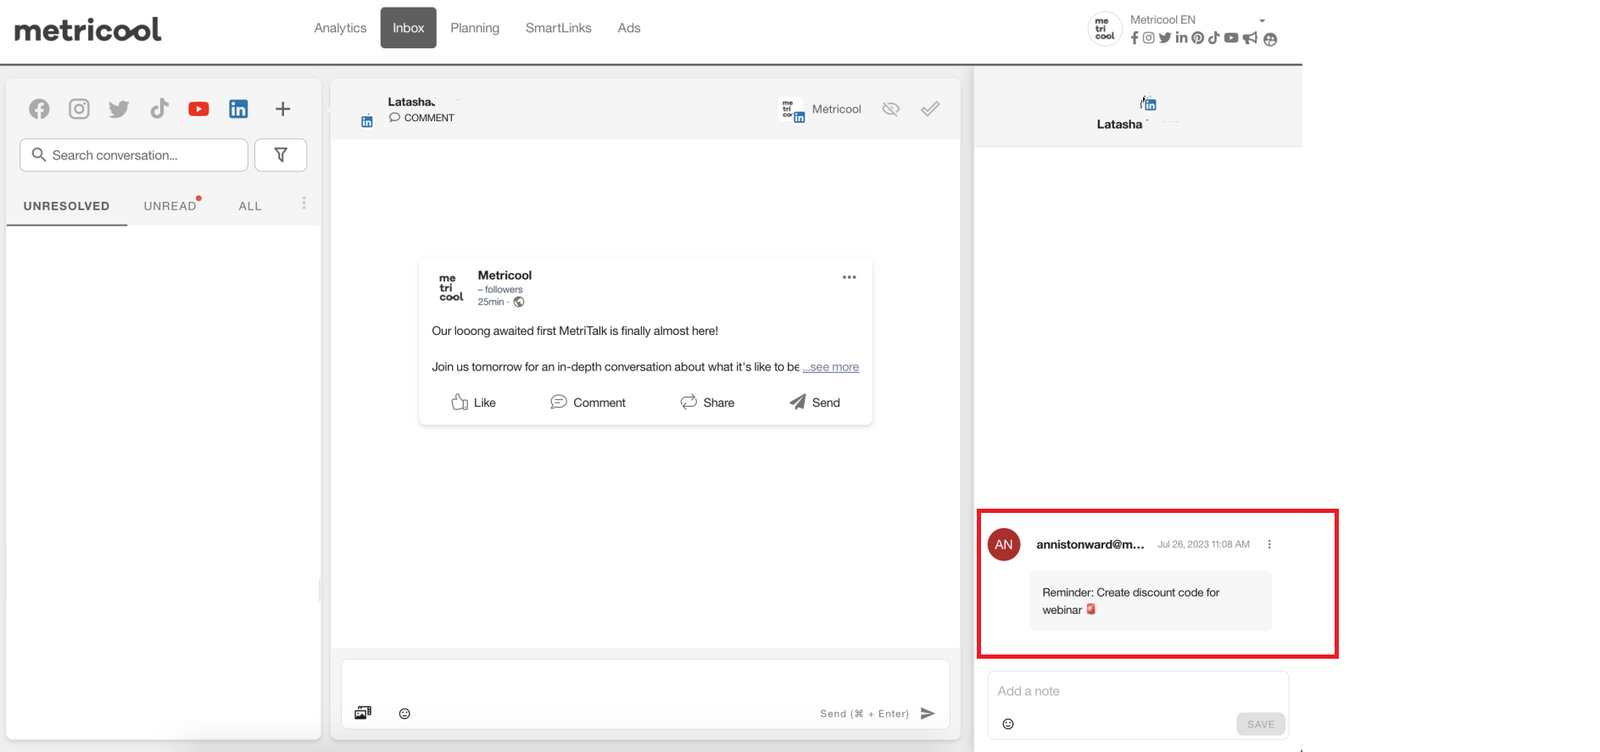Mark conversation resolved with double checkmark
Screen dimensions: 1600x752
[x=930, y=109]
